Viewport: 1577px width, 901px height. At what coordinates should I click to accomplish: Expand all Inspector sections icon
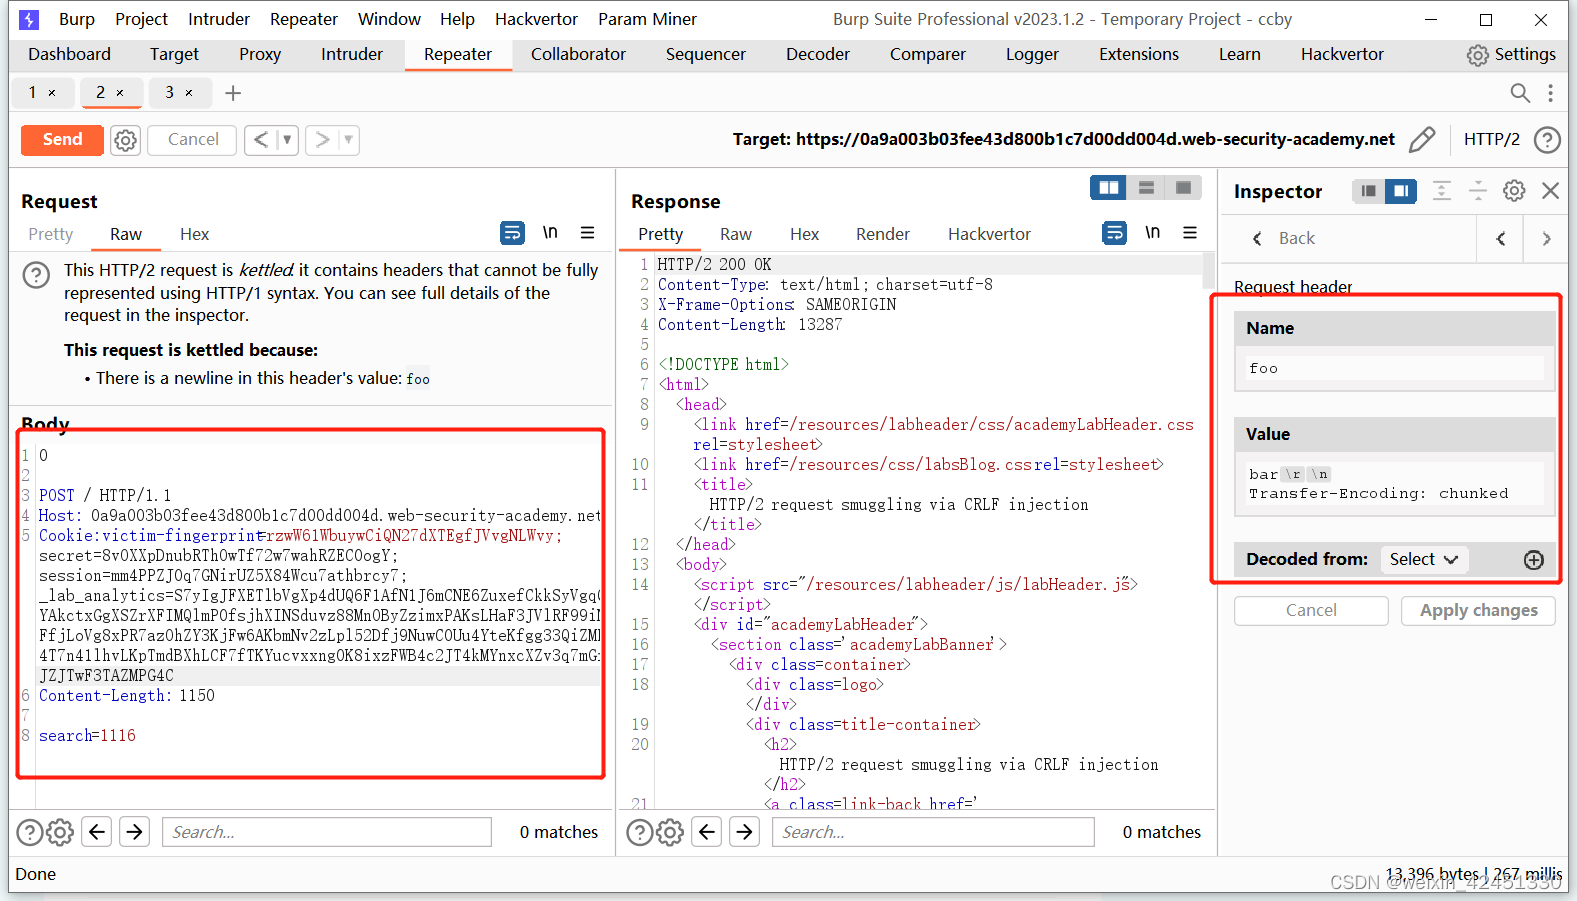tap(1441, 191)
